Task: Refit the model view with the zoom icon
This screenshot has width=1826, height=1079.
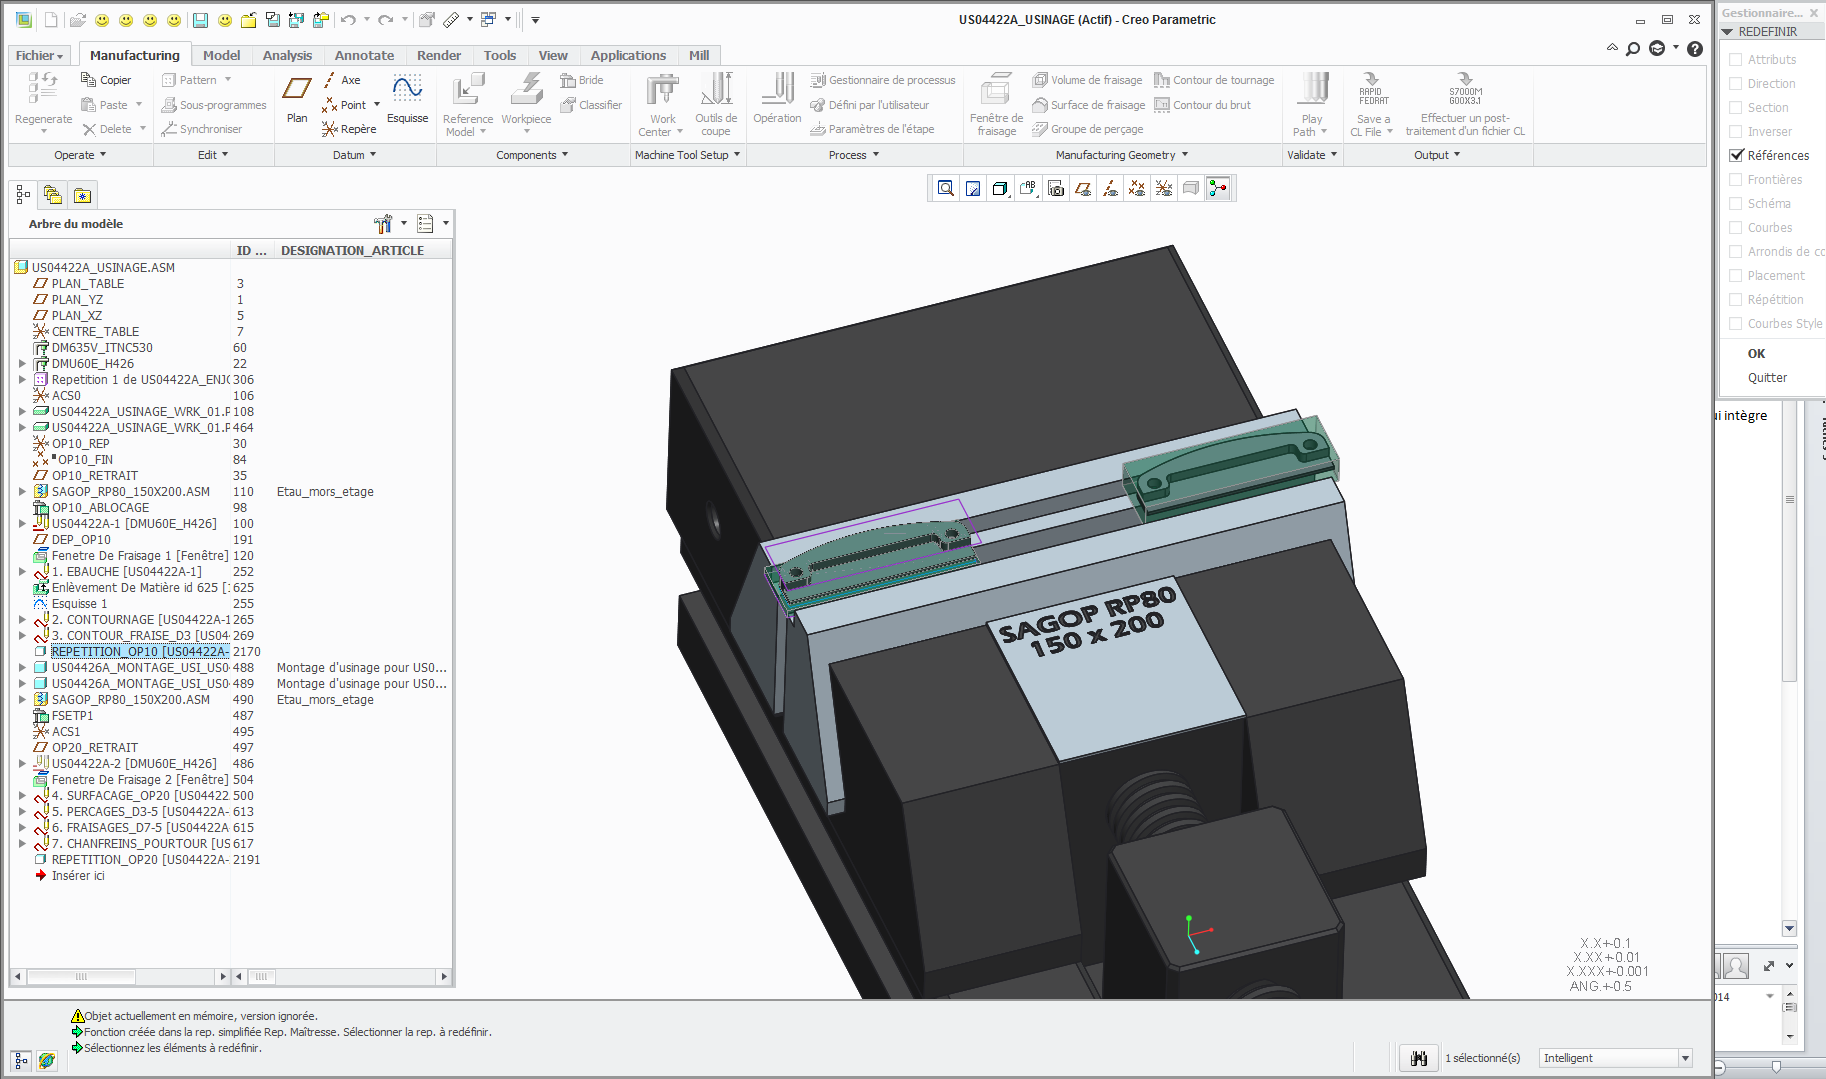Action: point(946,188)
